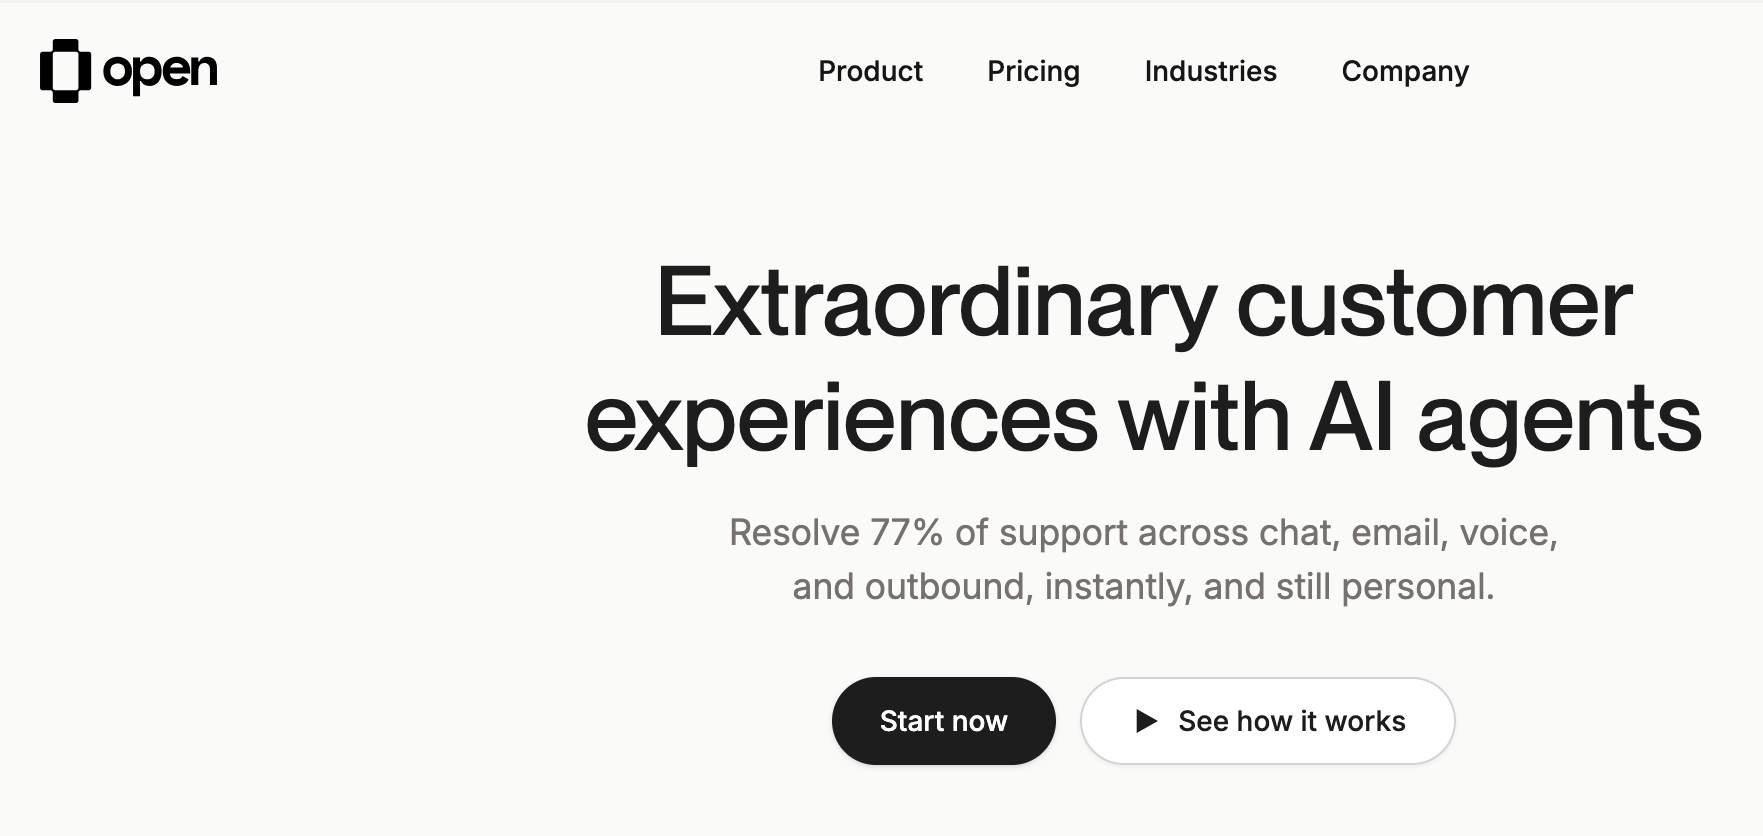Click the "and outbound, instantly" subheading line
This screenshot has width=1763, height=836.
(x=1143, y=587)
